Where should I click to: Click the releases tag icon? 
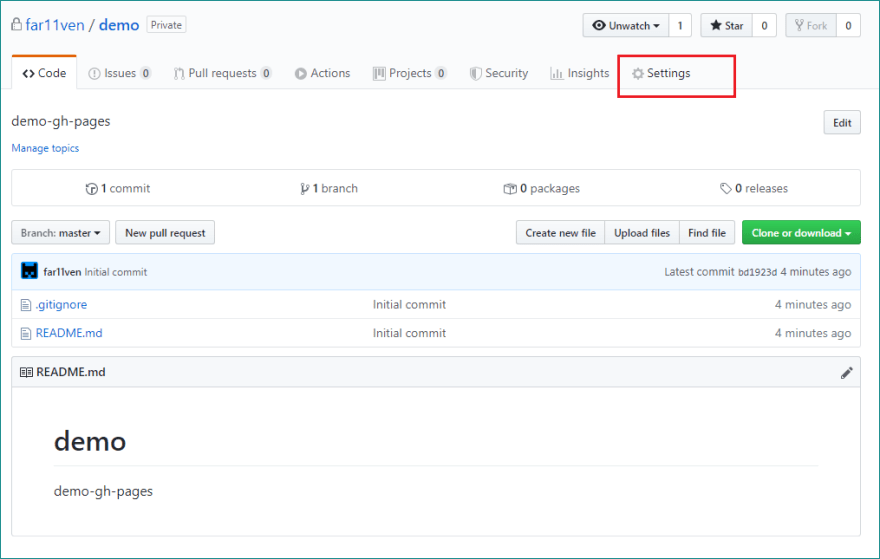point(726,189)
